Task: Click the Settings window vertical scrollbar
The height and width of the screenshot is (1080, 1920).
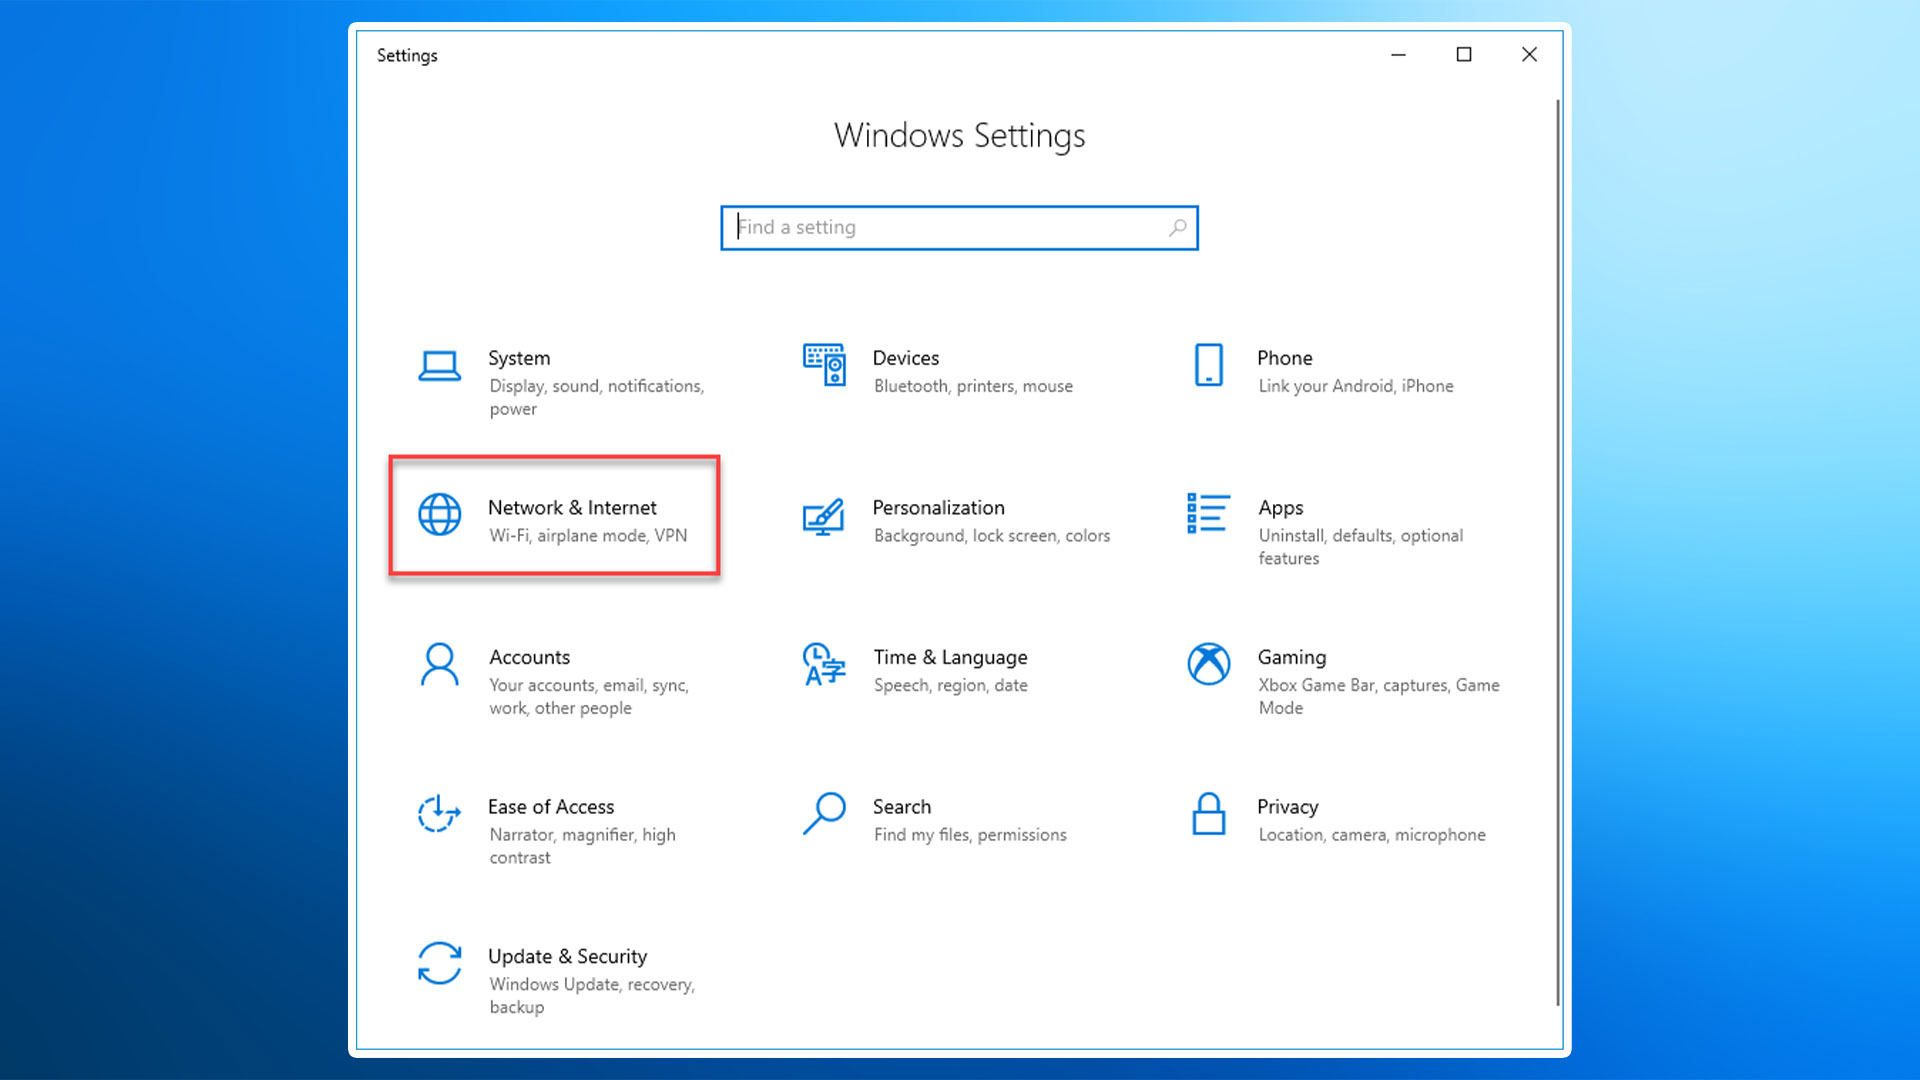Action: coord(1557,552)
